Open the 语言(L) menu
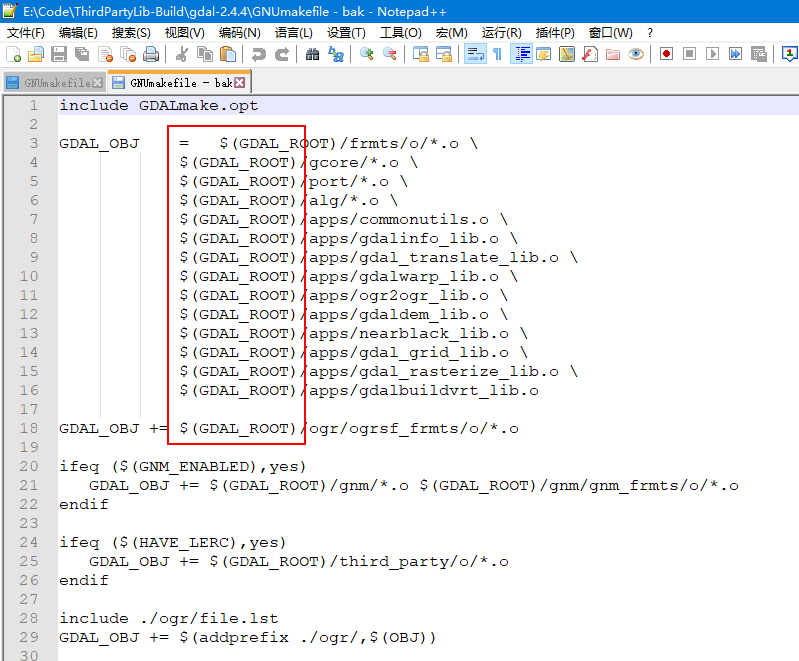 (294, 33)
